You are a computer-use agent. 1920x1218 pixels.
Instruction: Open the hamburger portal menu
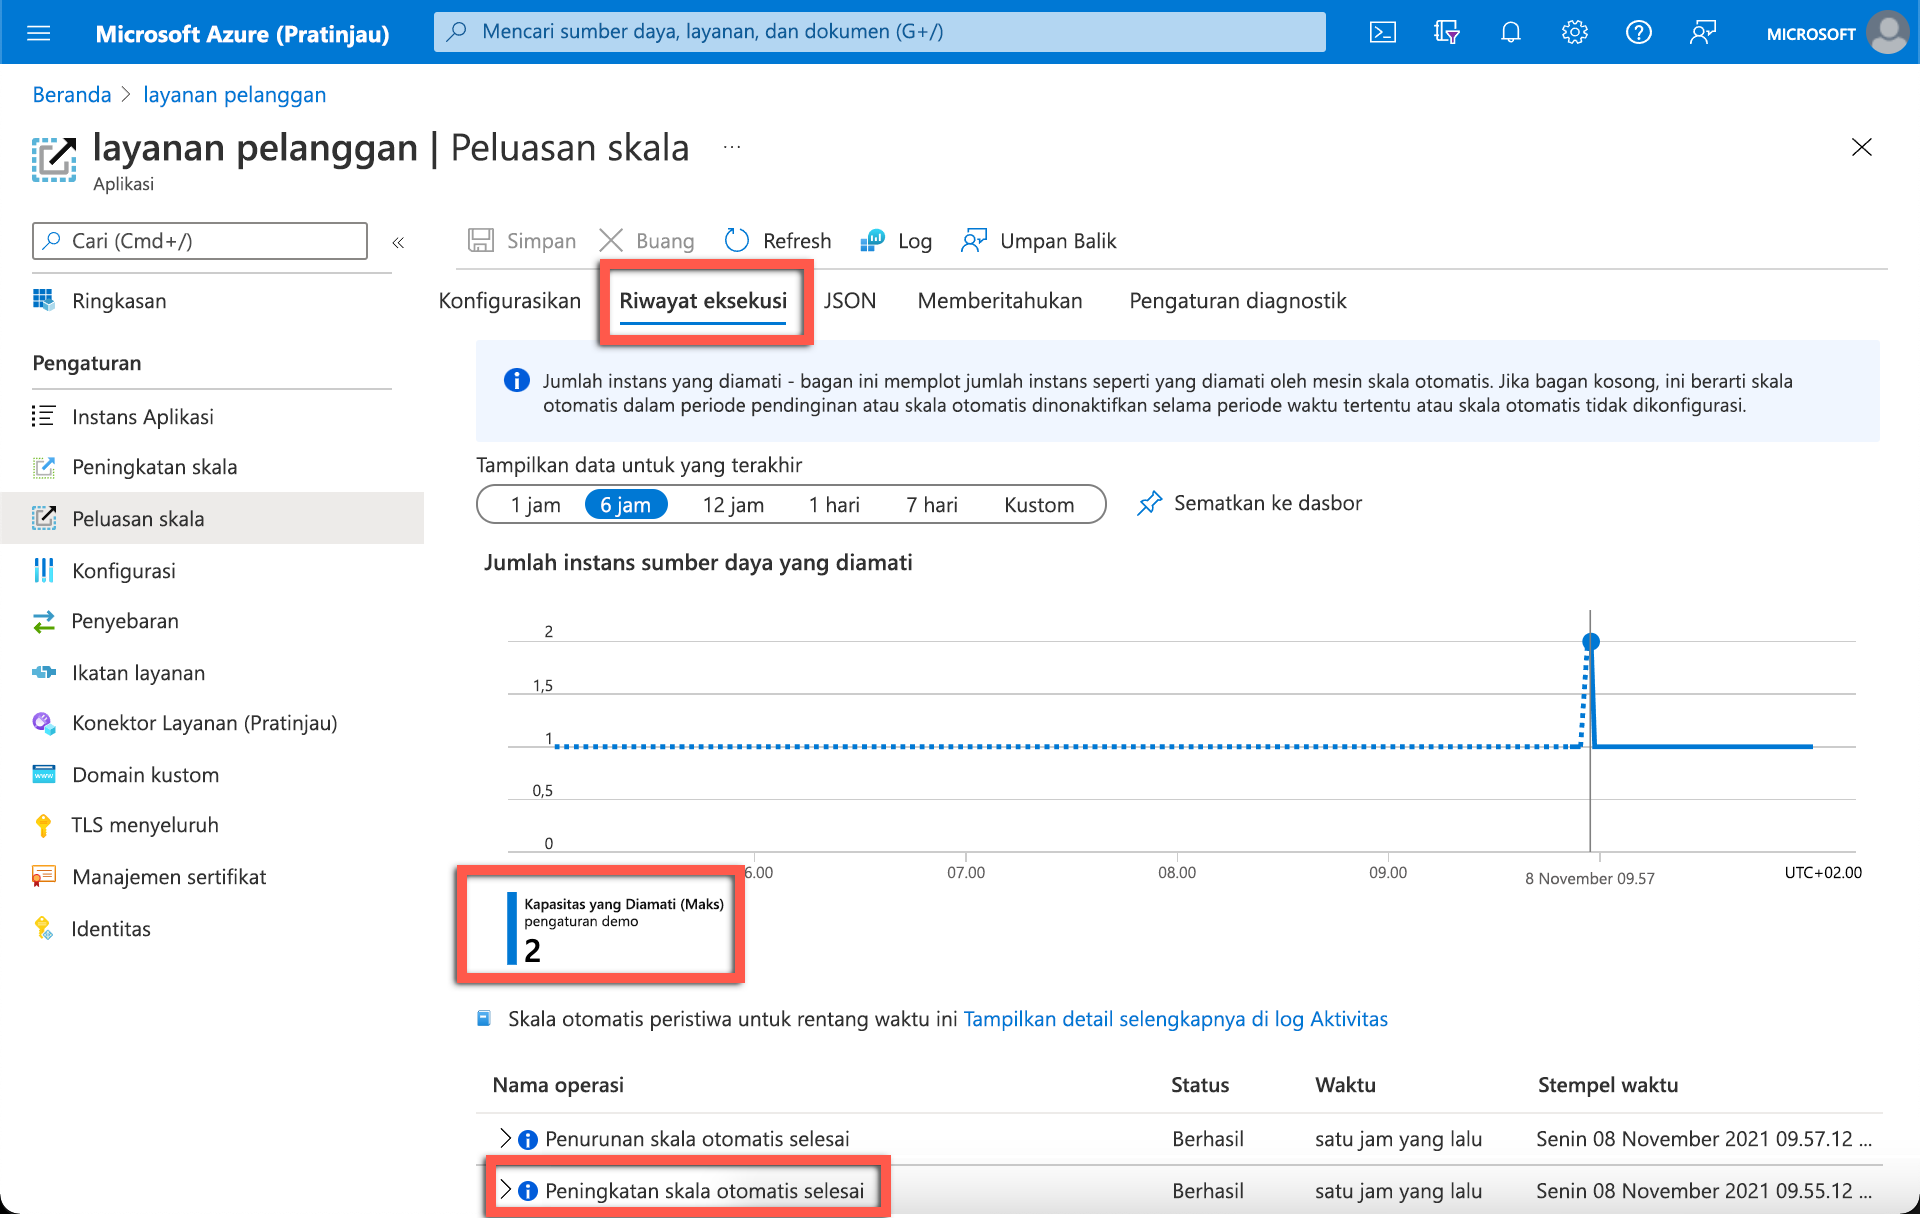pos(38,33)
